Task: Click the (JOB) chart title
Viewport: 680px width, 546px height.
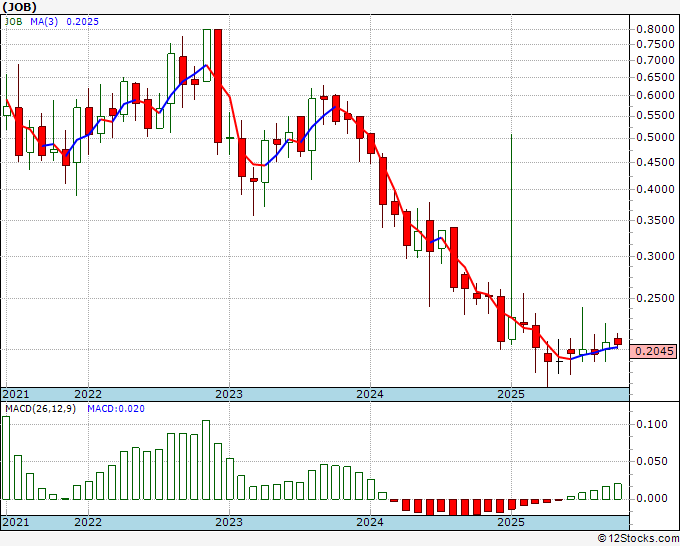Action: (x=20, y=7)
